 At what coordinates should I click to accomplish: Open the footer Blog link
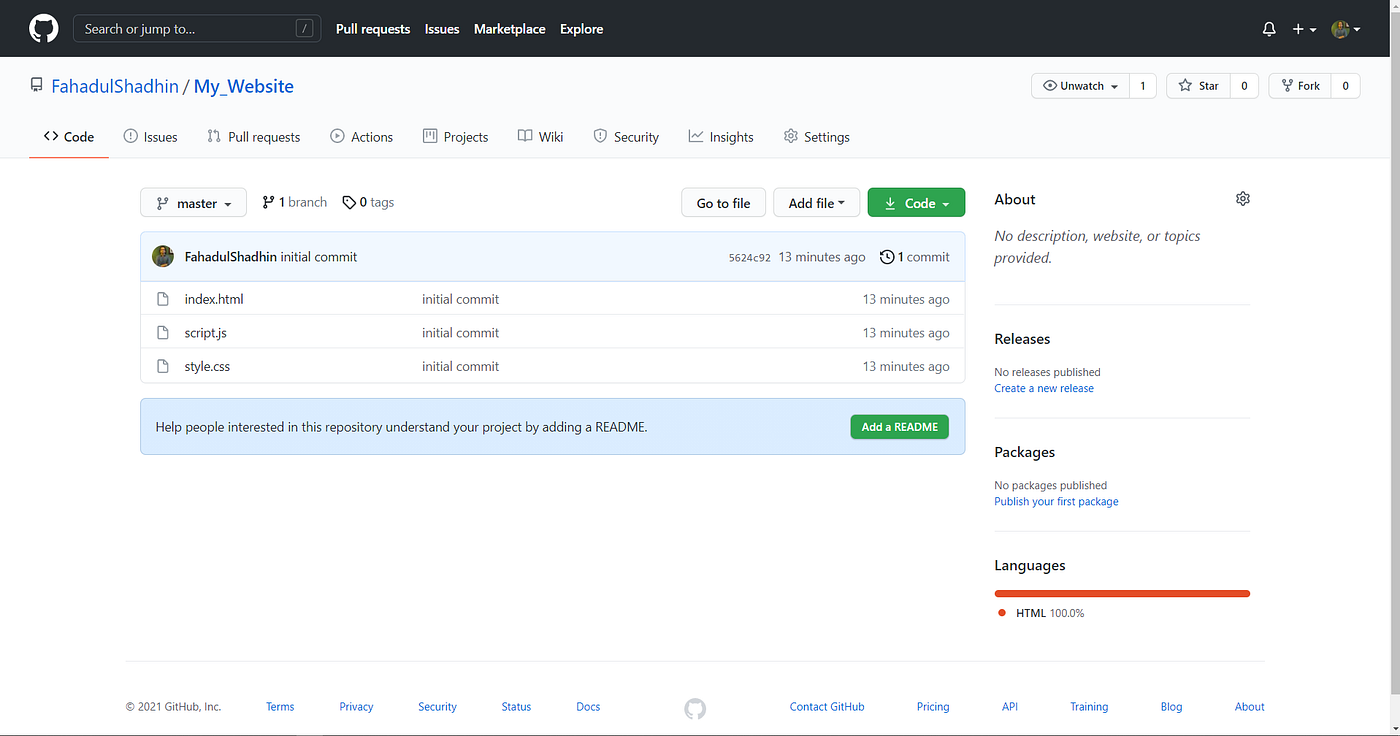pos(1171,706)
